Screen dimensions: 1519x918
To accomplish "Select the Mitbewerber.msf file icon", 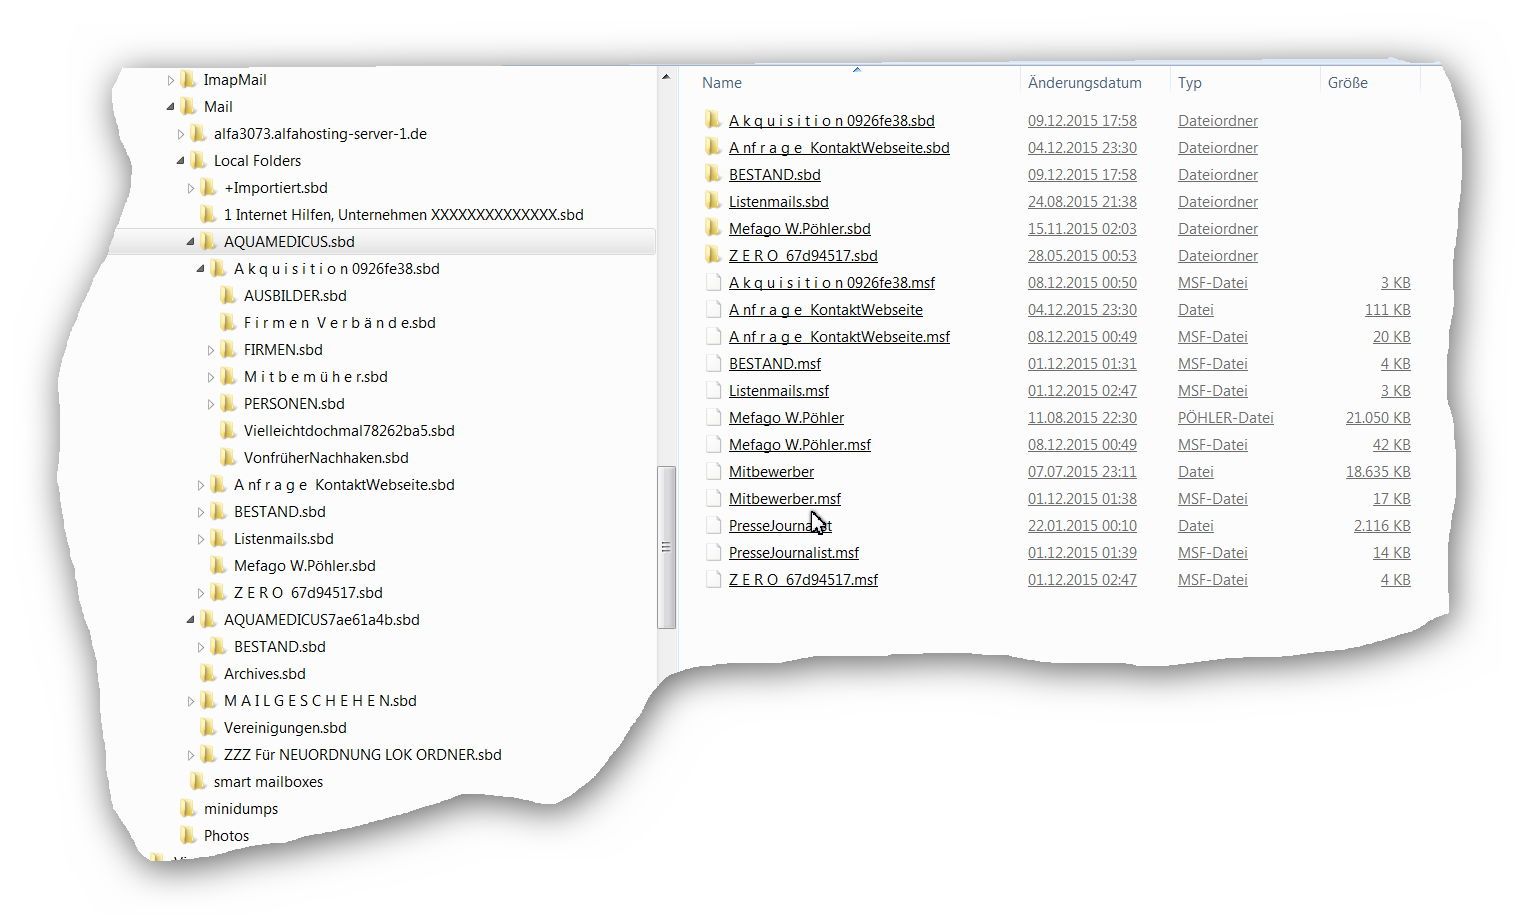I will click(713, 498).
